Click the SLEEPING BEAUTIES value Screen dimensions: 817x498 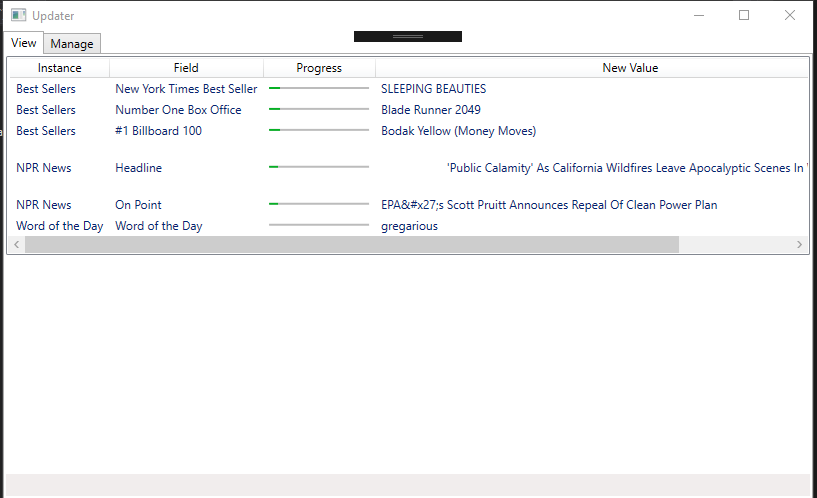434,89
